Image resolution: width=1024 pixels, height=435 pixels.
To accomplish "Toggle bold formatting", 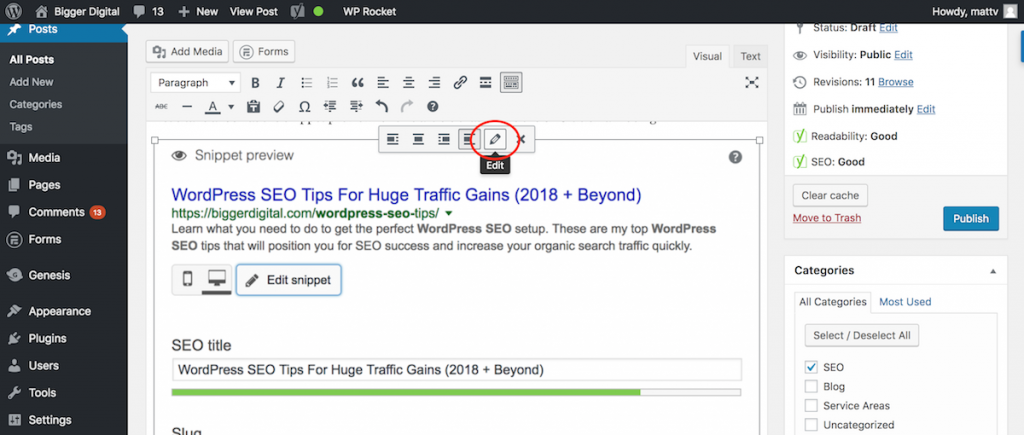I will (x=255, y=83).
